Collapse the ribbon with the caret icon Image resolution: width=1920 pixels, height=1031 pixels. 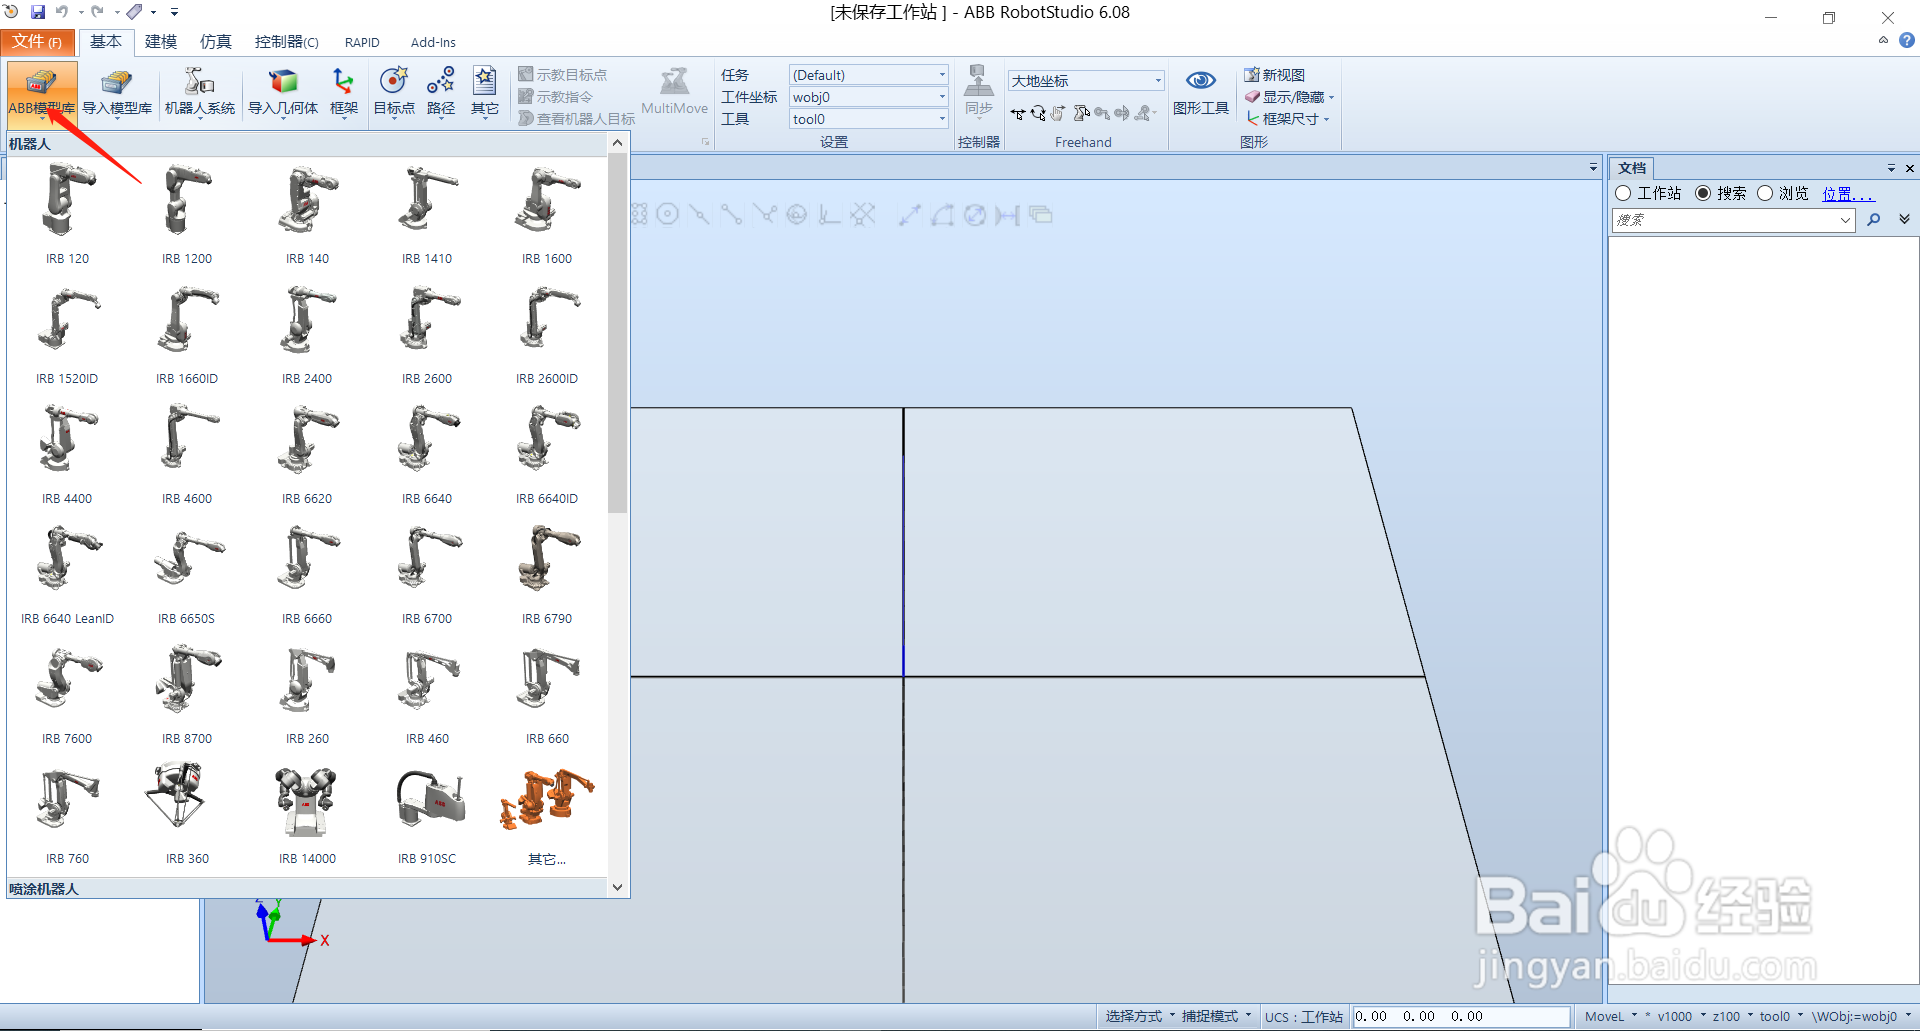pyautogui.click(x=1884, y=41)
